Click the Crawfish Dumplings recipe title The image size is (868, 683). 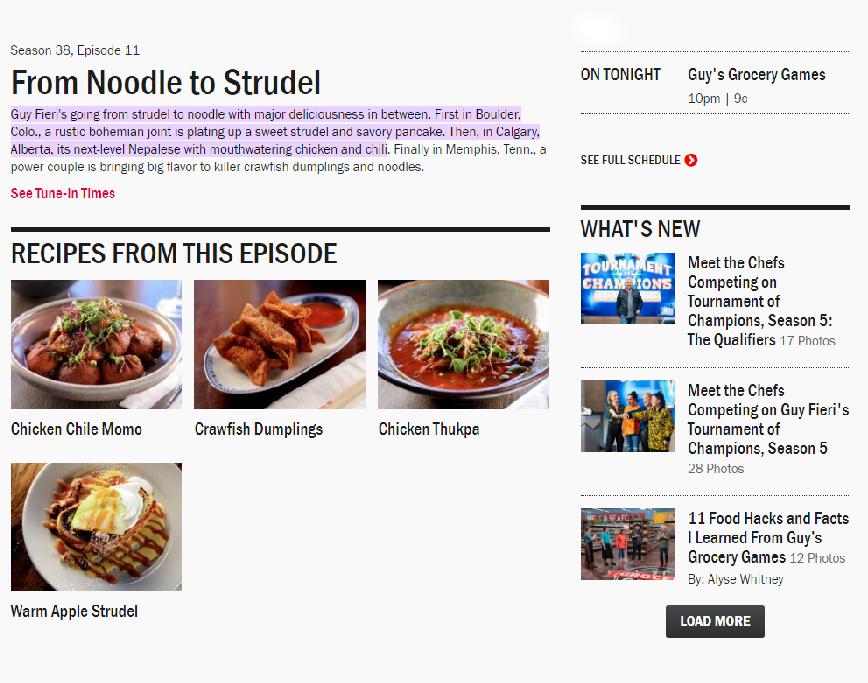[259, 429]
